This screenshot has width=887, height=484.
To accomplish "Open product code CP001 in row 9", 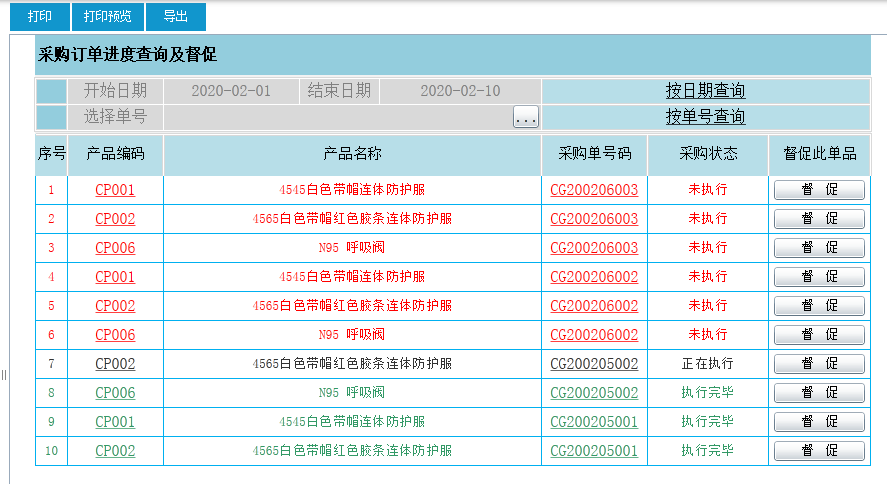I will [x=115, y=422].
